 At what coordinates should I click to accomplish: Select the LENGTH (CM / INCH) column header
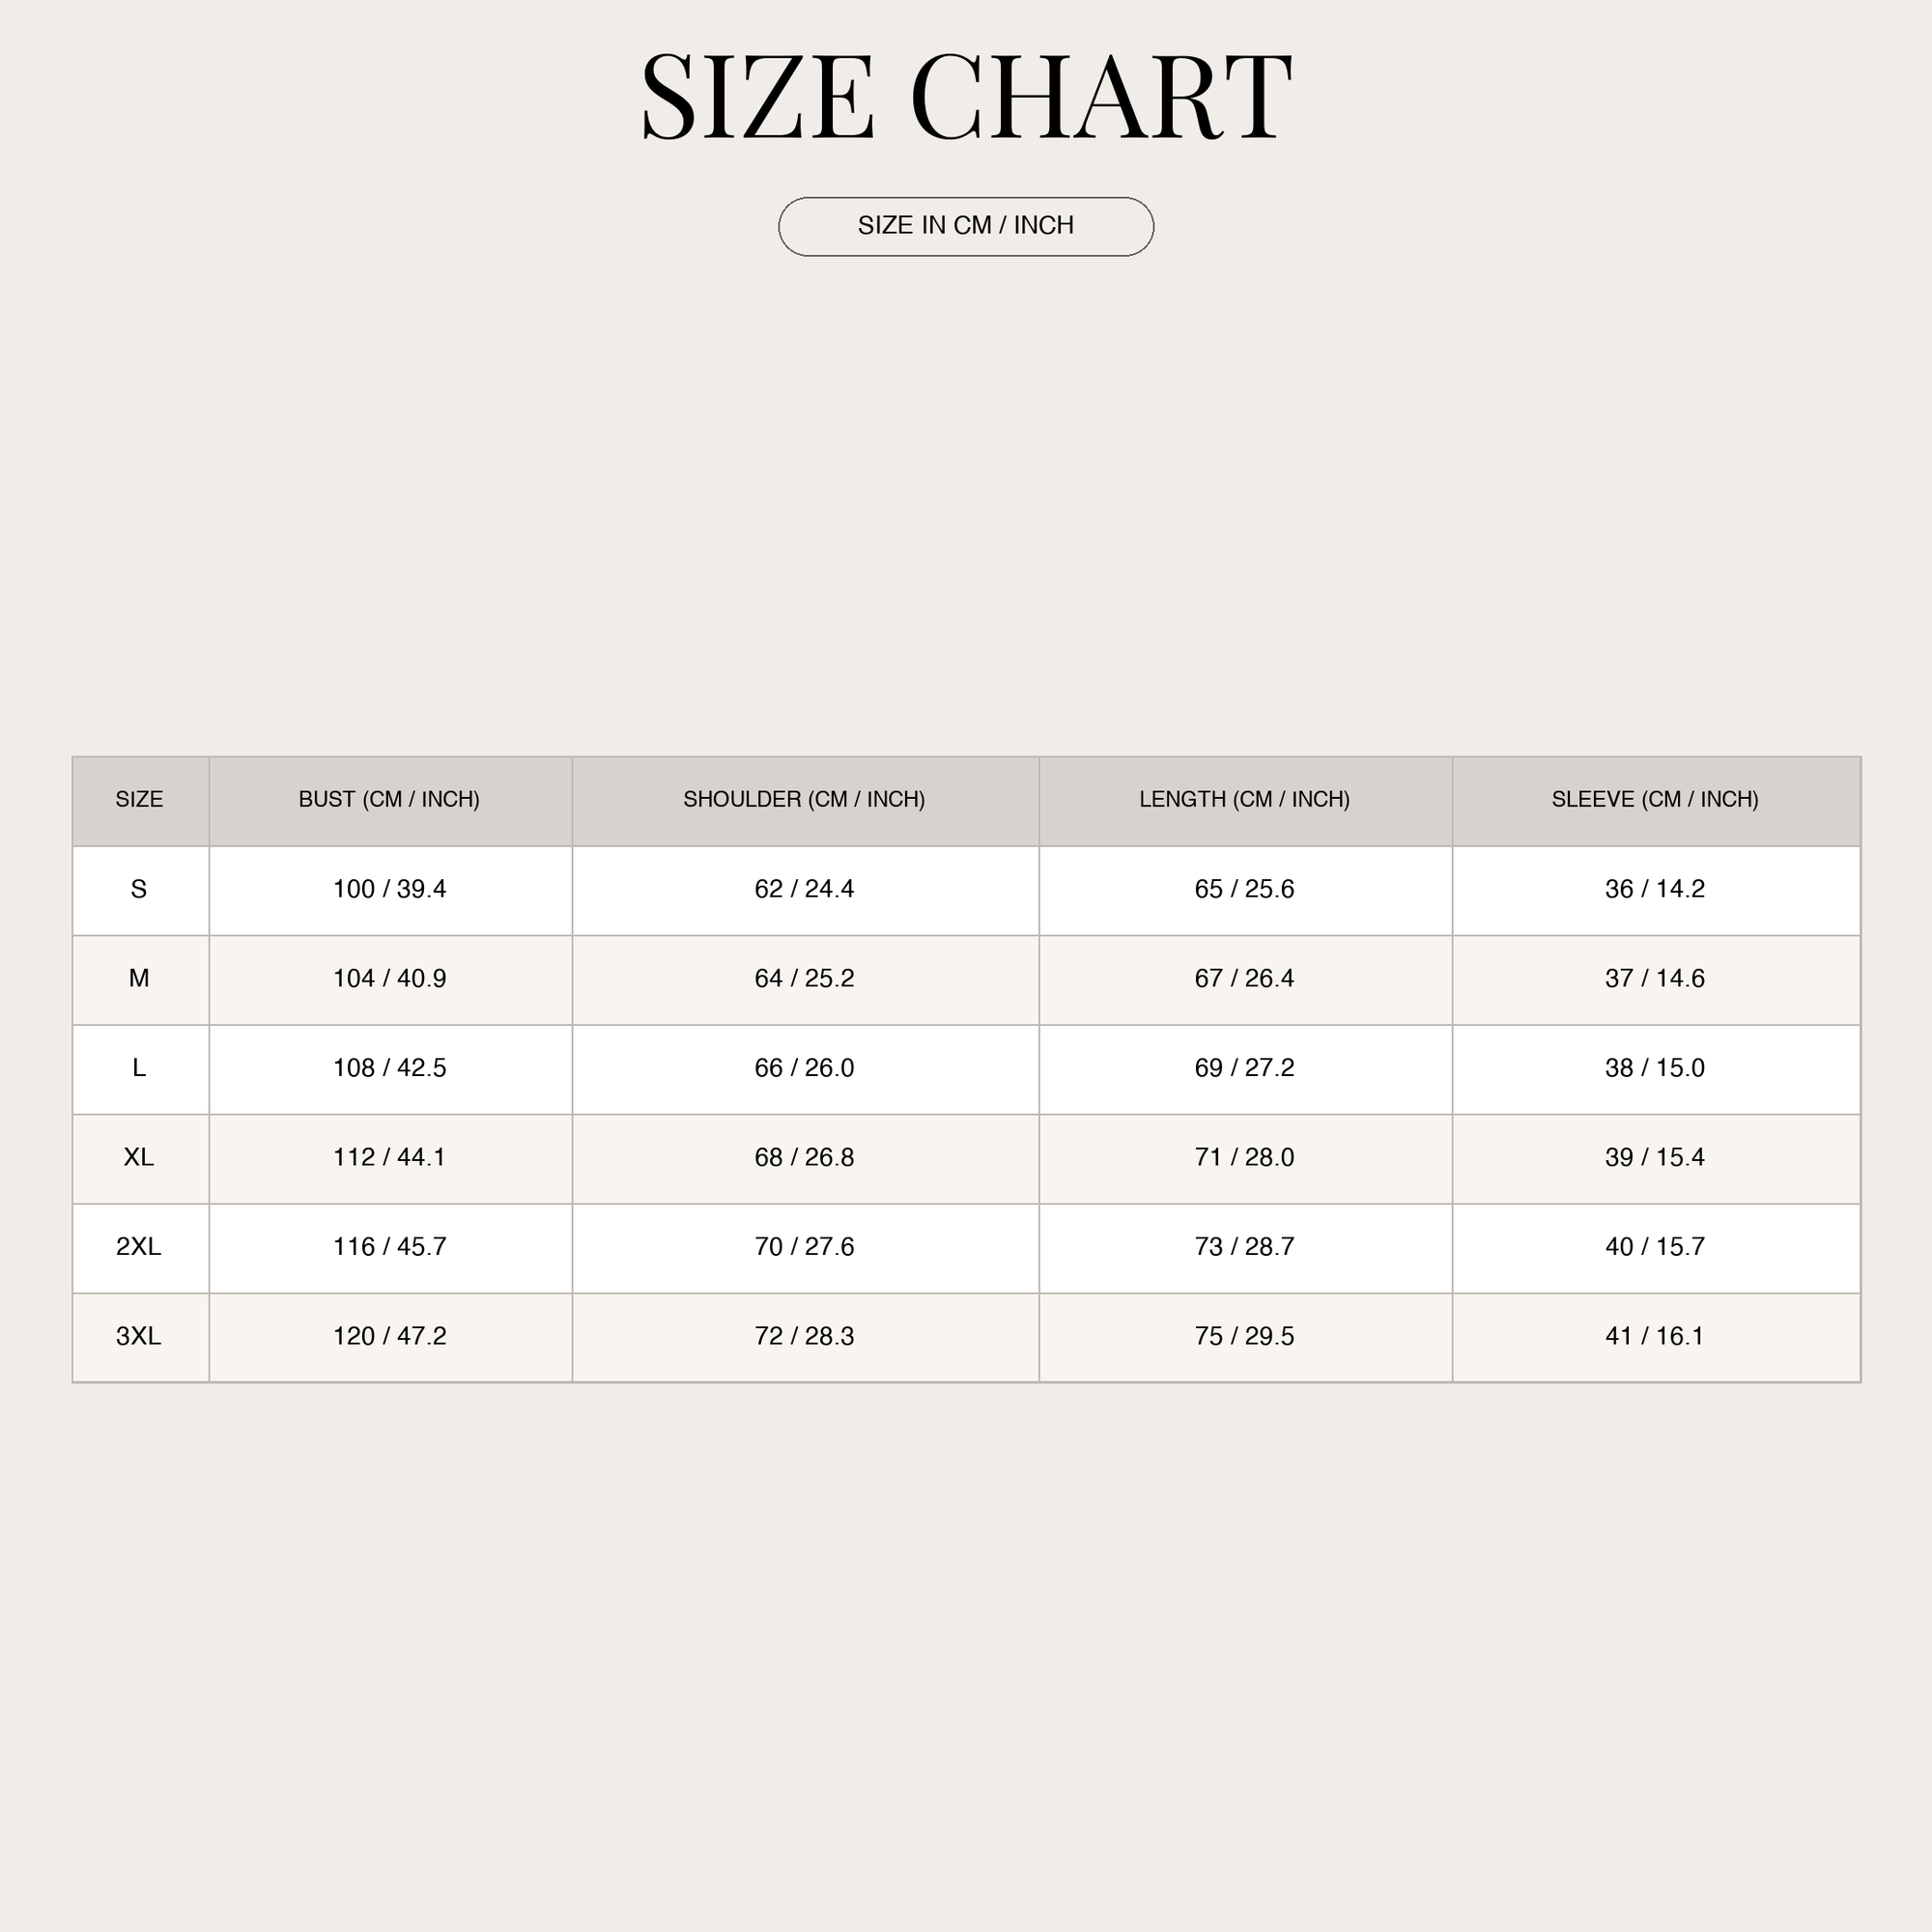(1245, 801)
